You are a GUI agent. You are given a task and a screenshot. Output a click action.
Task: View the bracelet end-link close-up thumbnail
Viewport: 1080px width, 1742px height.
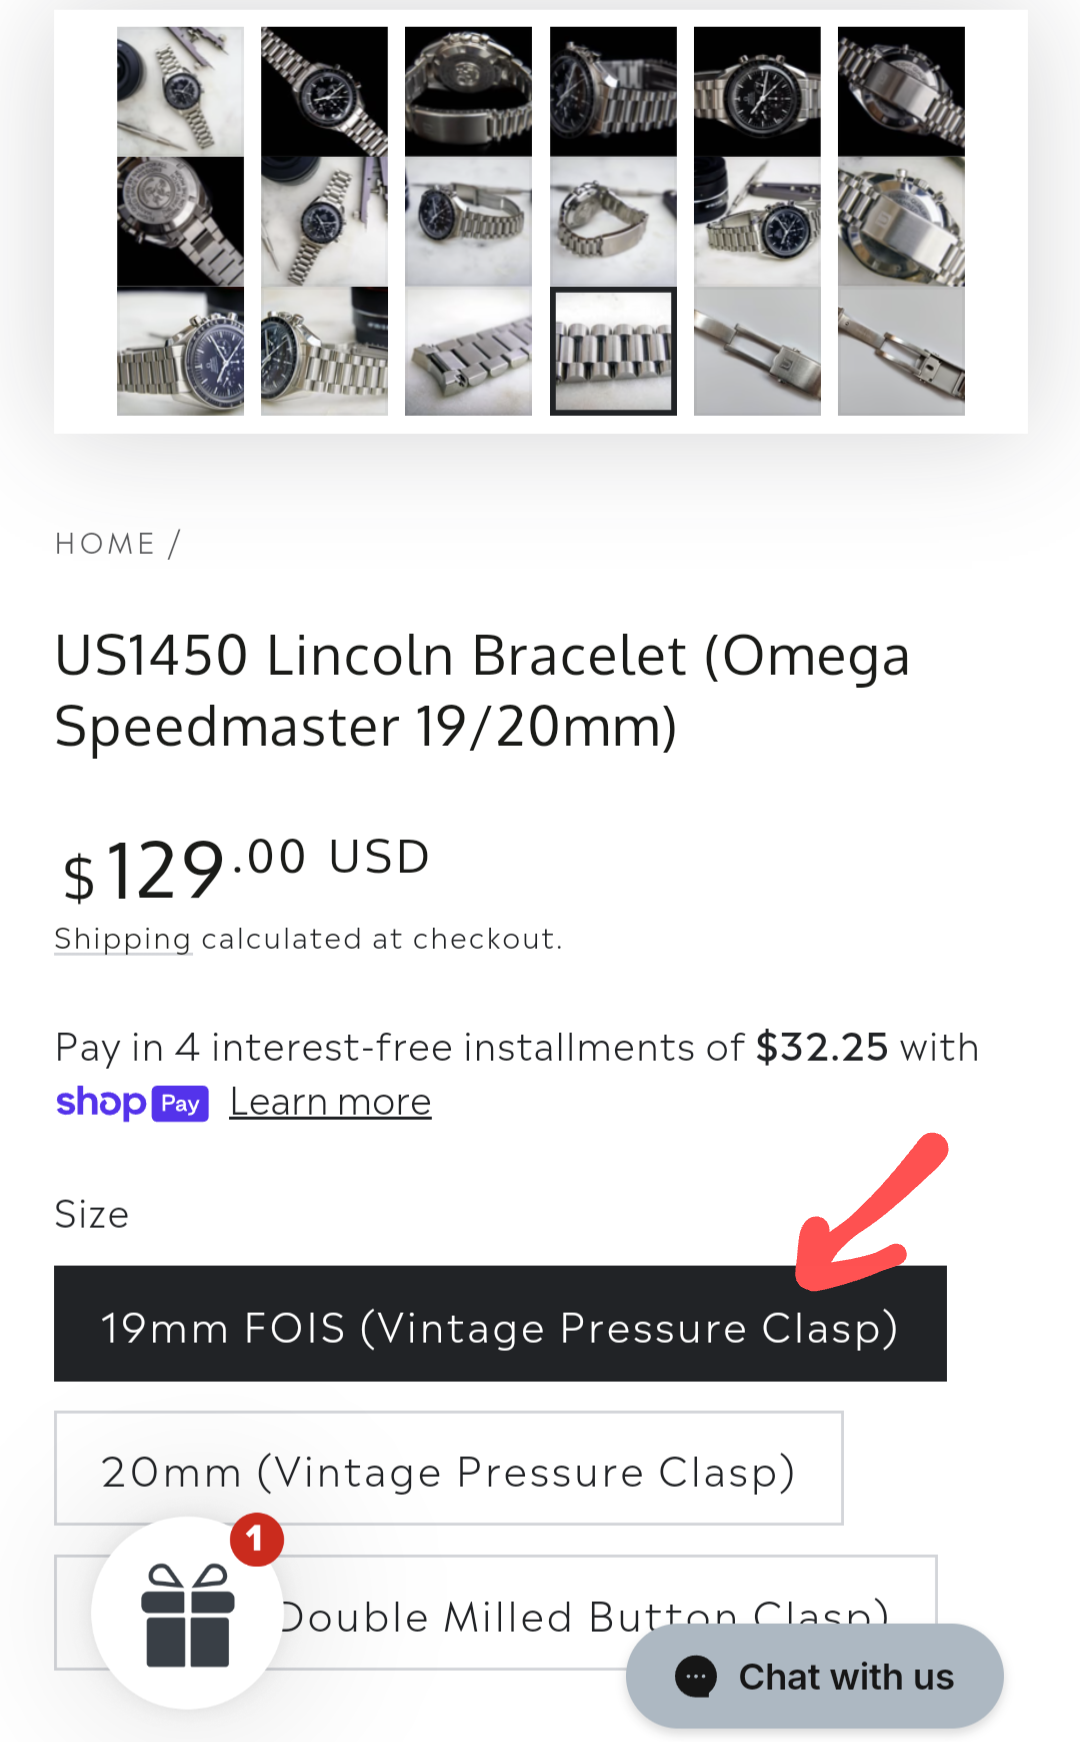coord(468,351)
